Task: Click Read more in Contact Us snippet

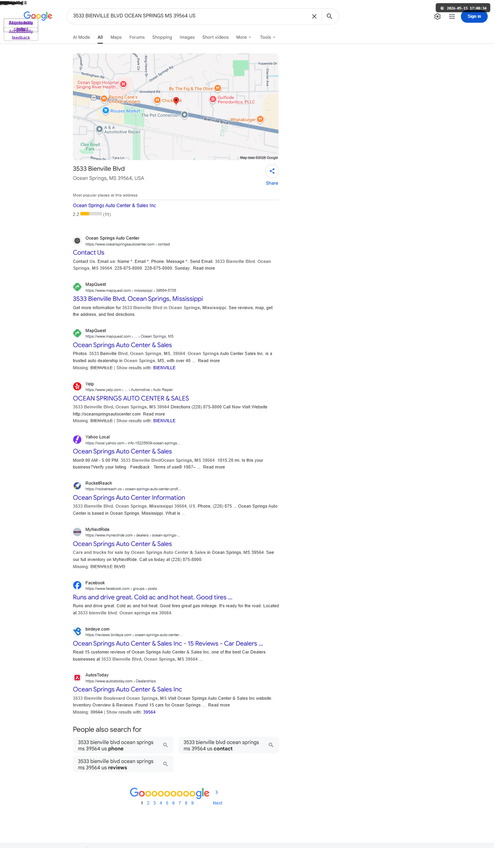Action: click(204, 268)
